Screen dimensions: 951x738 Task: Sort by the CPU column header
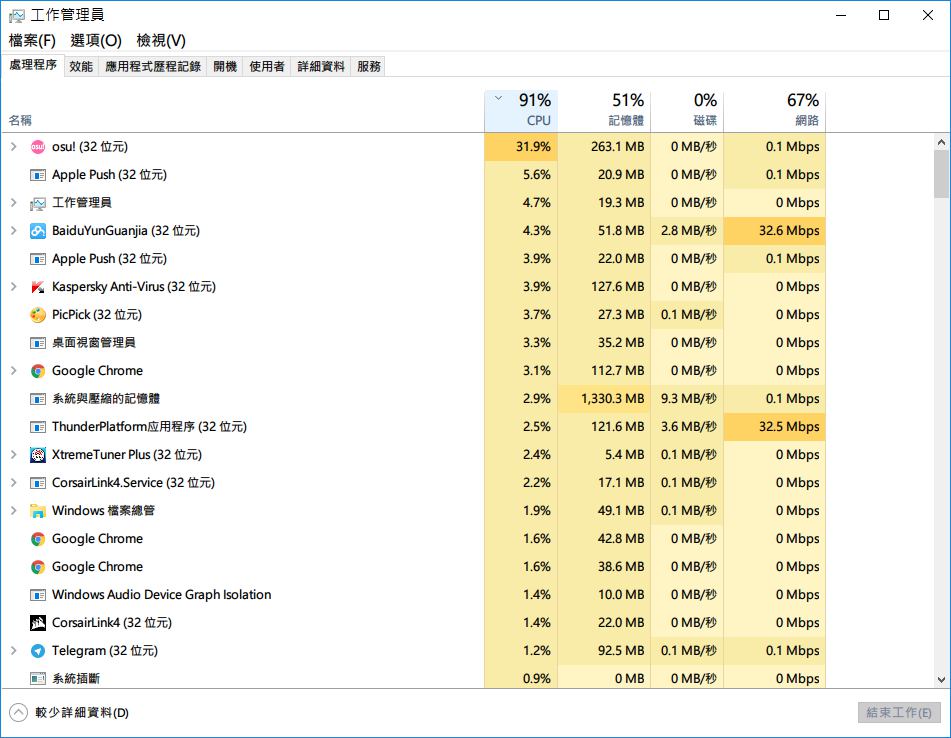pyautogui.click(x=521, y=110)
